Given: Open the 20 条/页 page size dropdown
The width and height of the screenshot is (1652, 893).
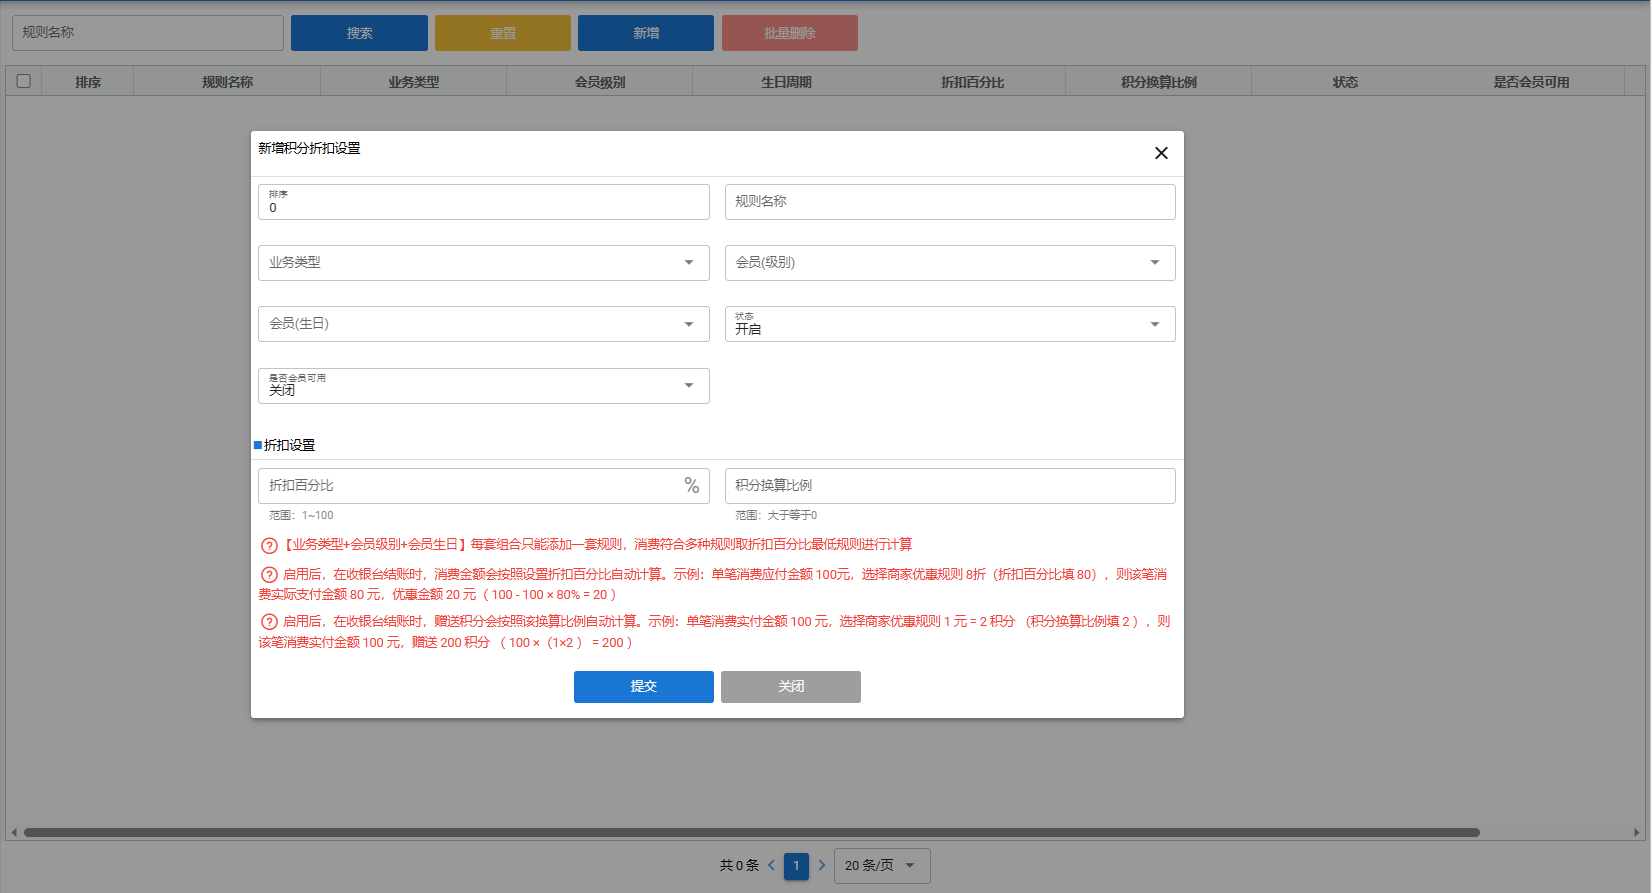Looking at the screenshot, I should pyautogui.click(x=882, y=866).
